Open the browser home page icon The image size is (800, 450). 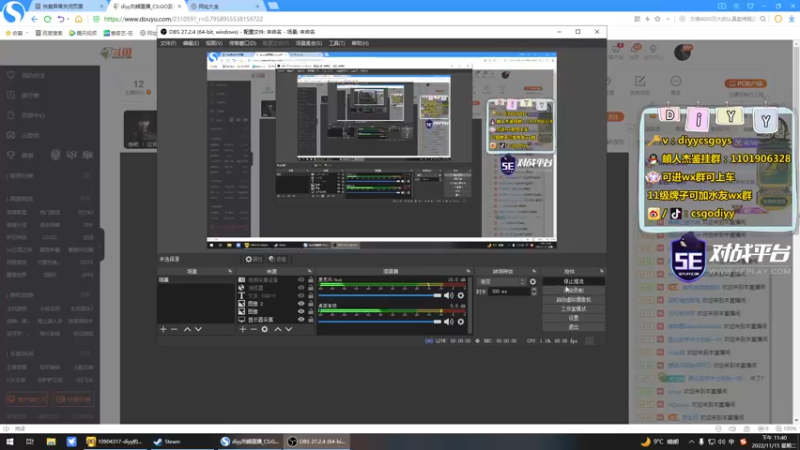[78, 19]
